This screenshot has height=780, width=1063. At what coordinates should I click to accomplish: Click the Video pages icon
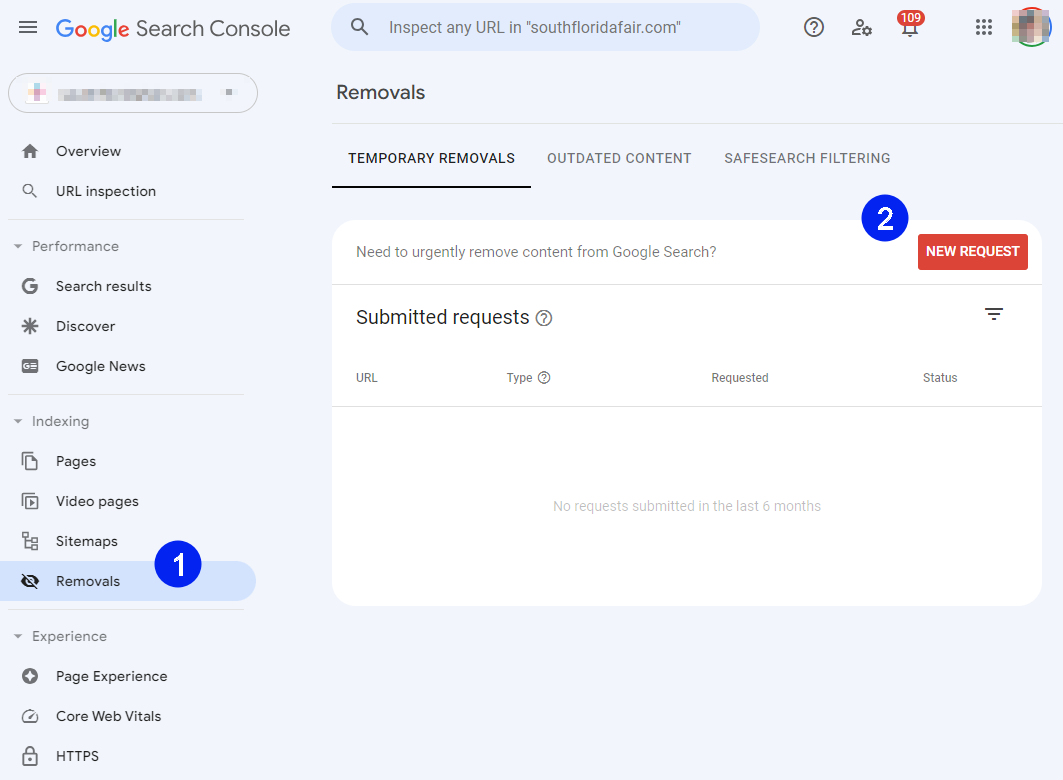click(x=30, y=501)
